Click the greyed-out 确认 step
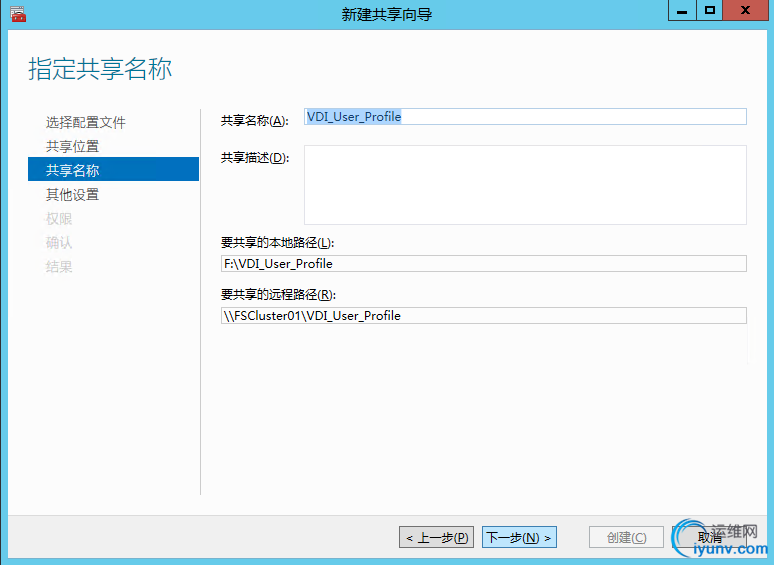 pyautogui.click(x=59, y=243)
